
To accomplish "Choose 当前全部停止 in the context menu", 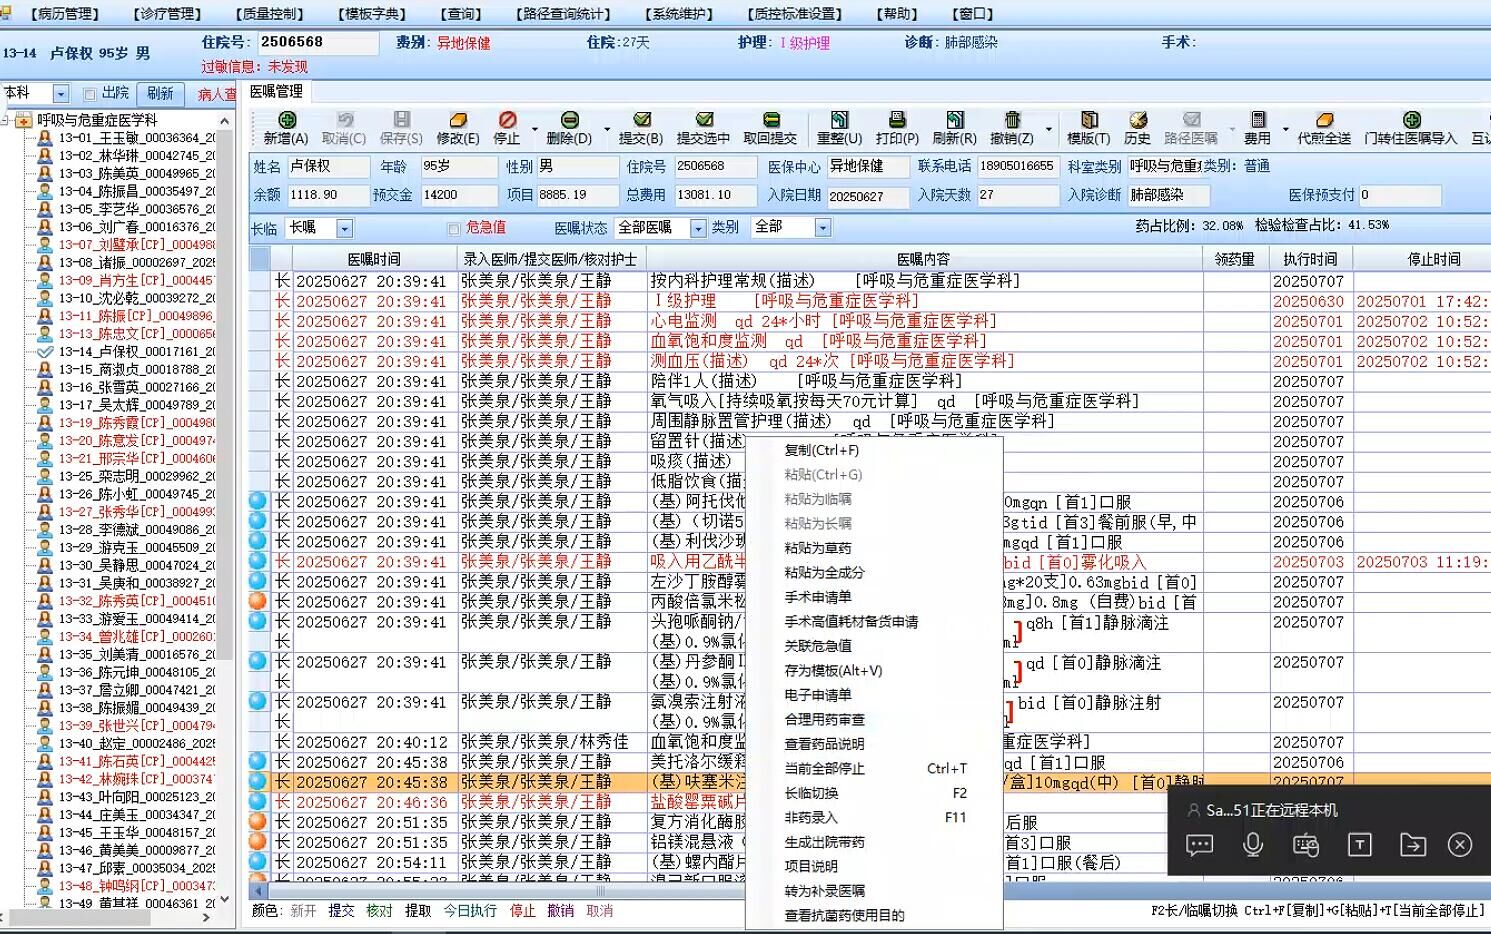I will click(873, 768).
